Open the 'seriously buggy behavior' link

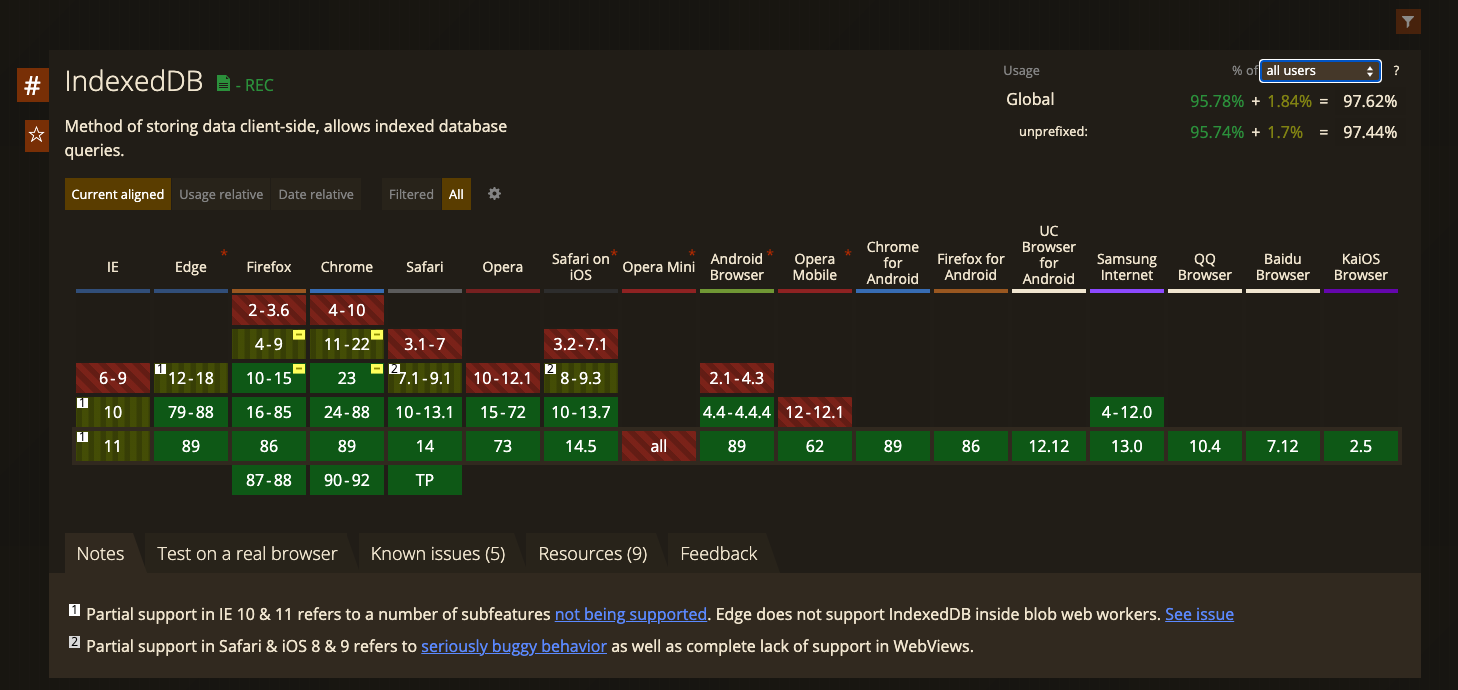coord(514,646)
